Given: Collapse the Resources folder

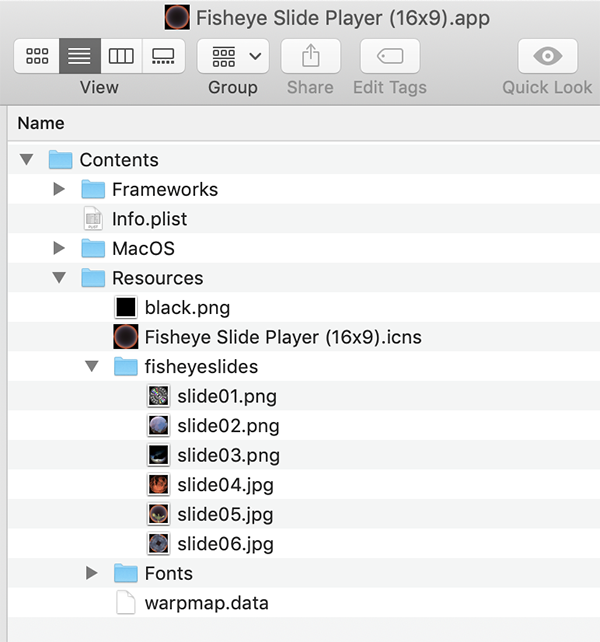Looking at the screenshot, I should click(59, 278).
